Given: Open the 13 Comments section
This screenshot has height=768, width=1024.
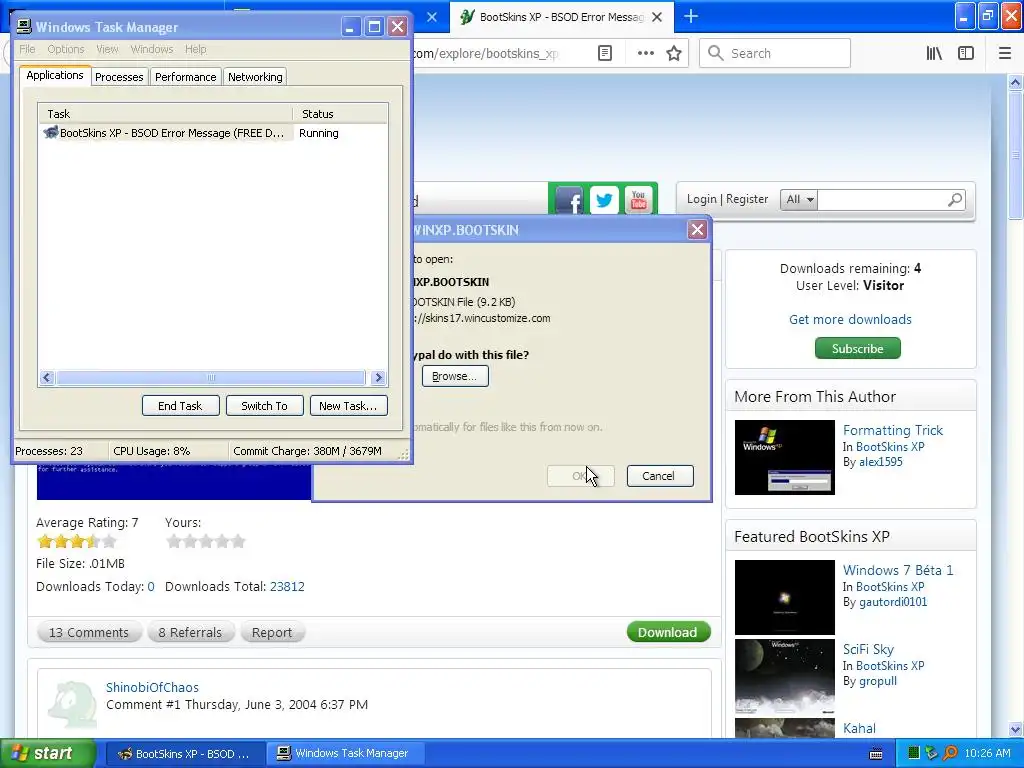Looking at the screenshot, I should click(89, 632).
